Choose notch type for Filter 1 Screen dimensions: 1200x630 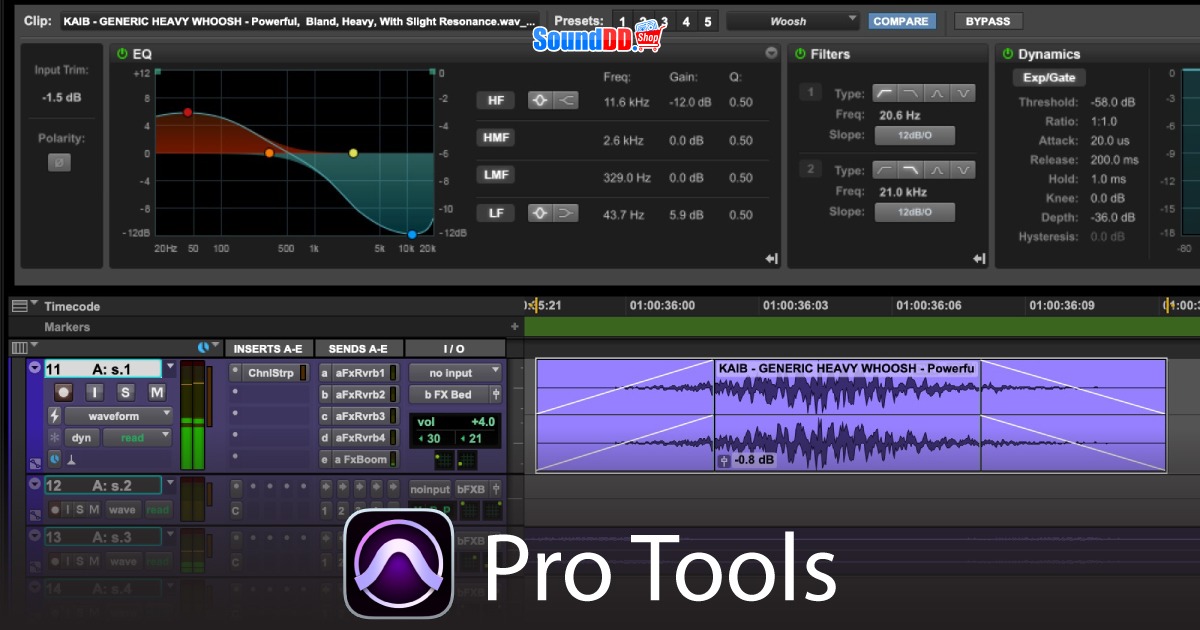[x=962, y=93]
